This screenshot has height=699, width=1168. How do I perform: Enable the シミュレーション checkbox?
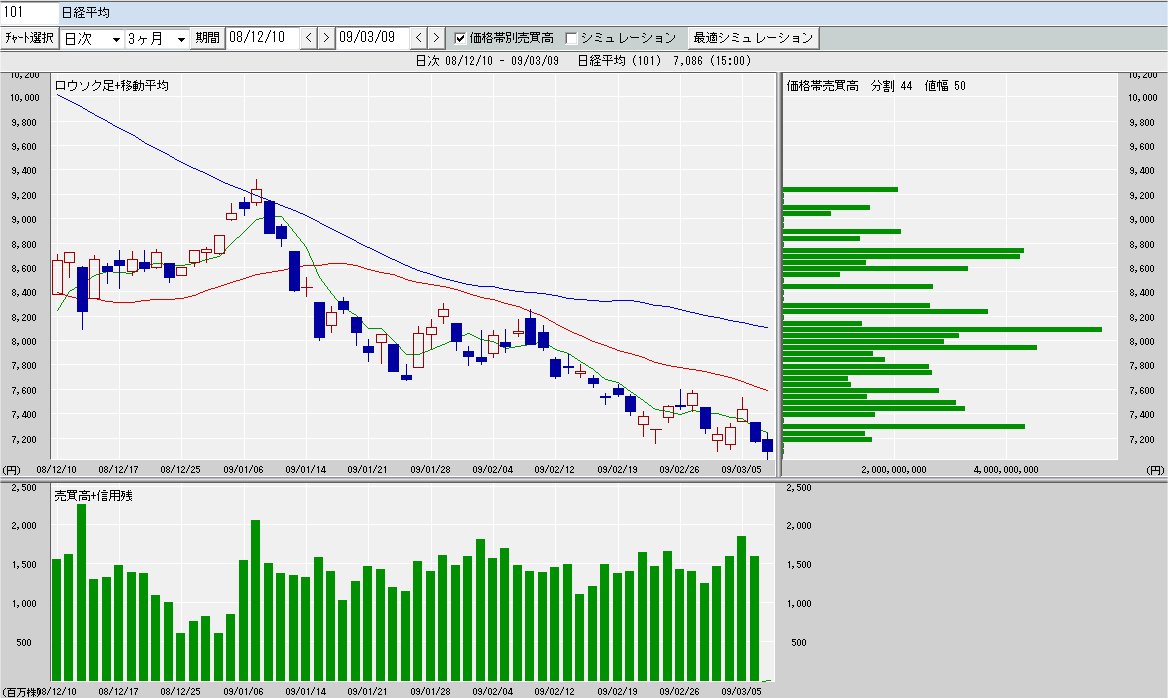[572, 38]
